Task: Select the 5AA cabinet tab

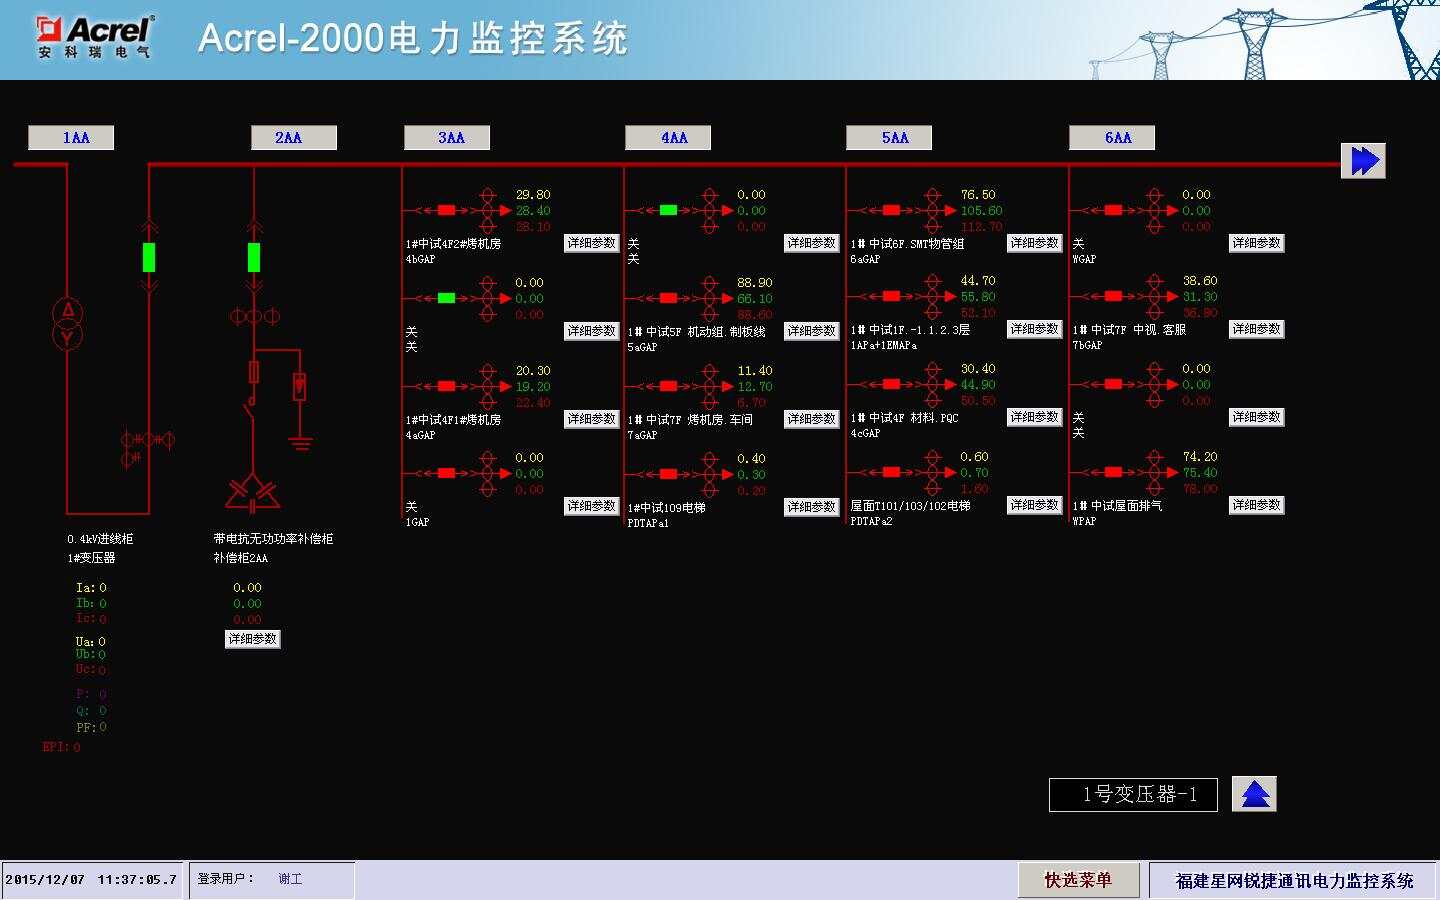Action: (889, 138)
